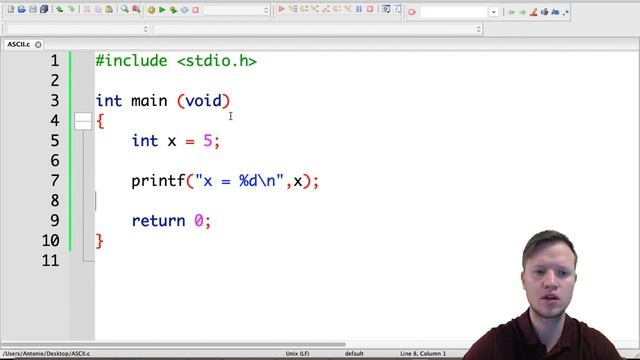640x360 pixels.
Task: Click the toolbar search text field
Action: click(453, 12)
